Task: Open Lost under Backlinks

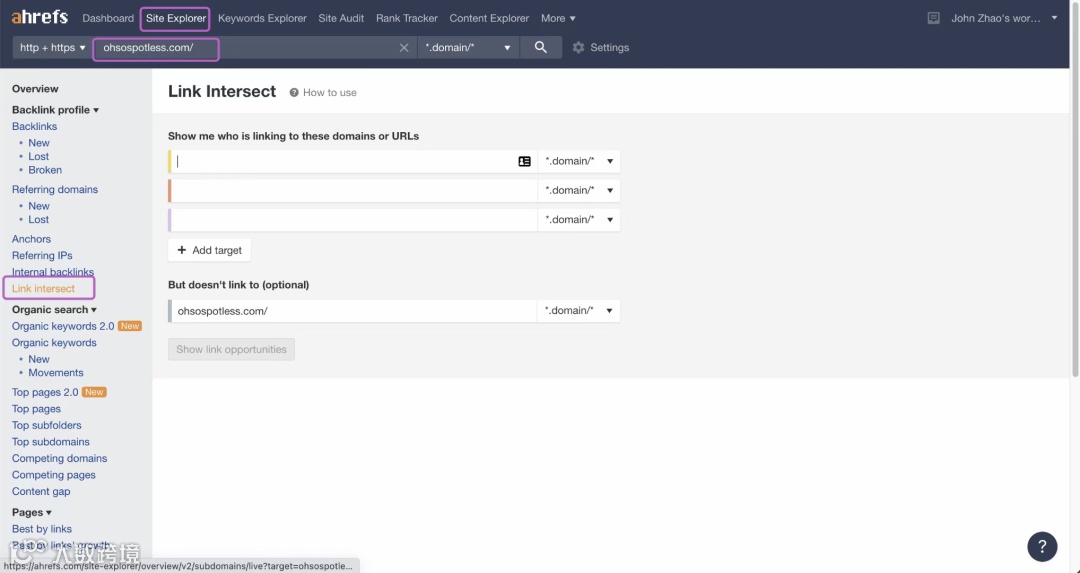Action: [x=39, y=156]
